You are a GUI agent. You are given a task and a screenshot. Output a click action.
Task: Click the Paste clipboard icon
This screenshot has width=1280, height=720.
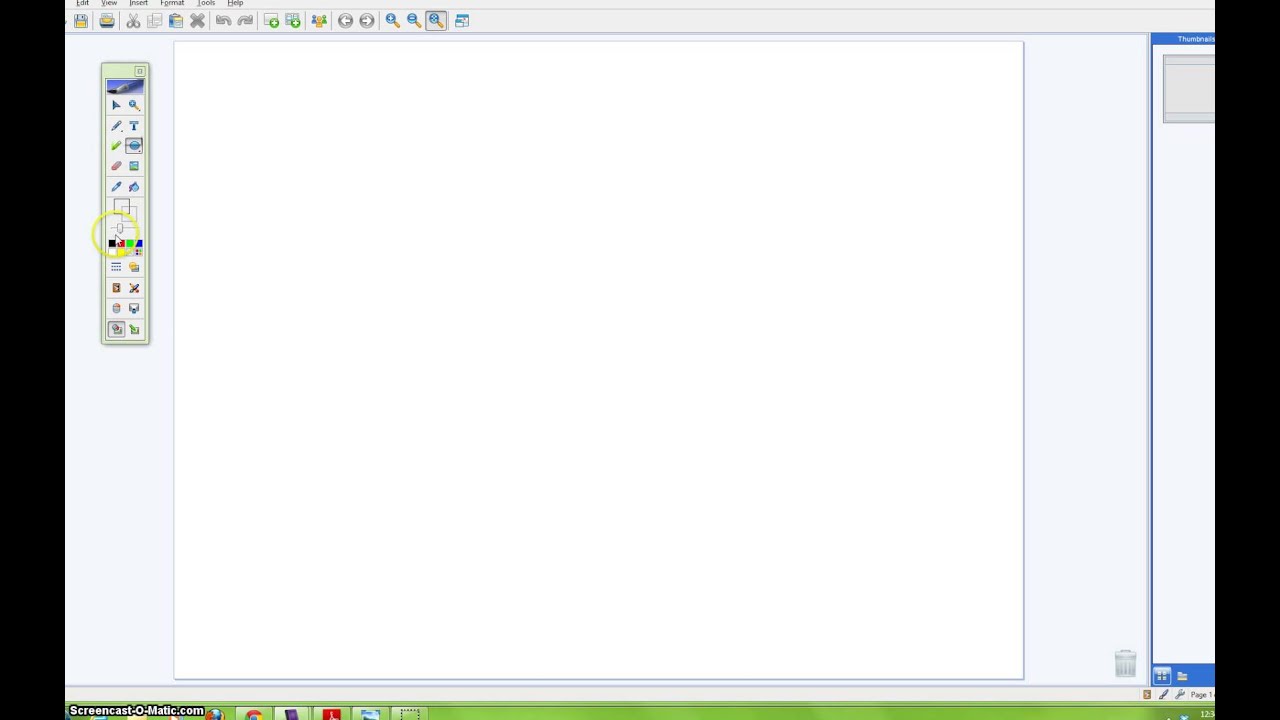pos(176,20)
